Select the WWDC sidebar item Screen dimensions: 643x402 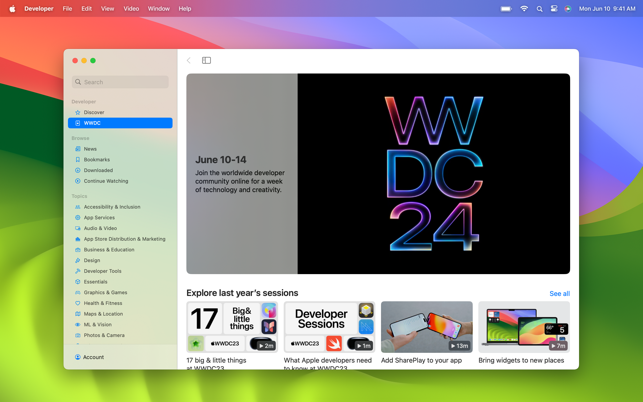pos(120,123)
